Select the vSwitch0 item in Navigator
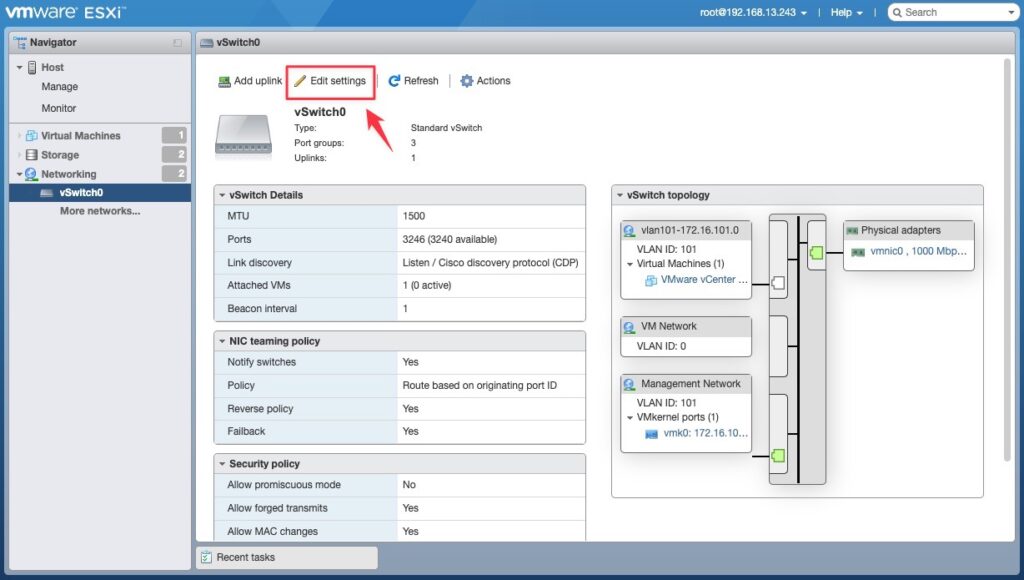This screenshot has width=1024, height=580. [100, 193]
